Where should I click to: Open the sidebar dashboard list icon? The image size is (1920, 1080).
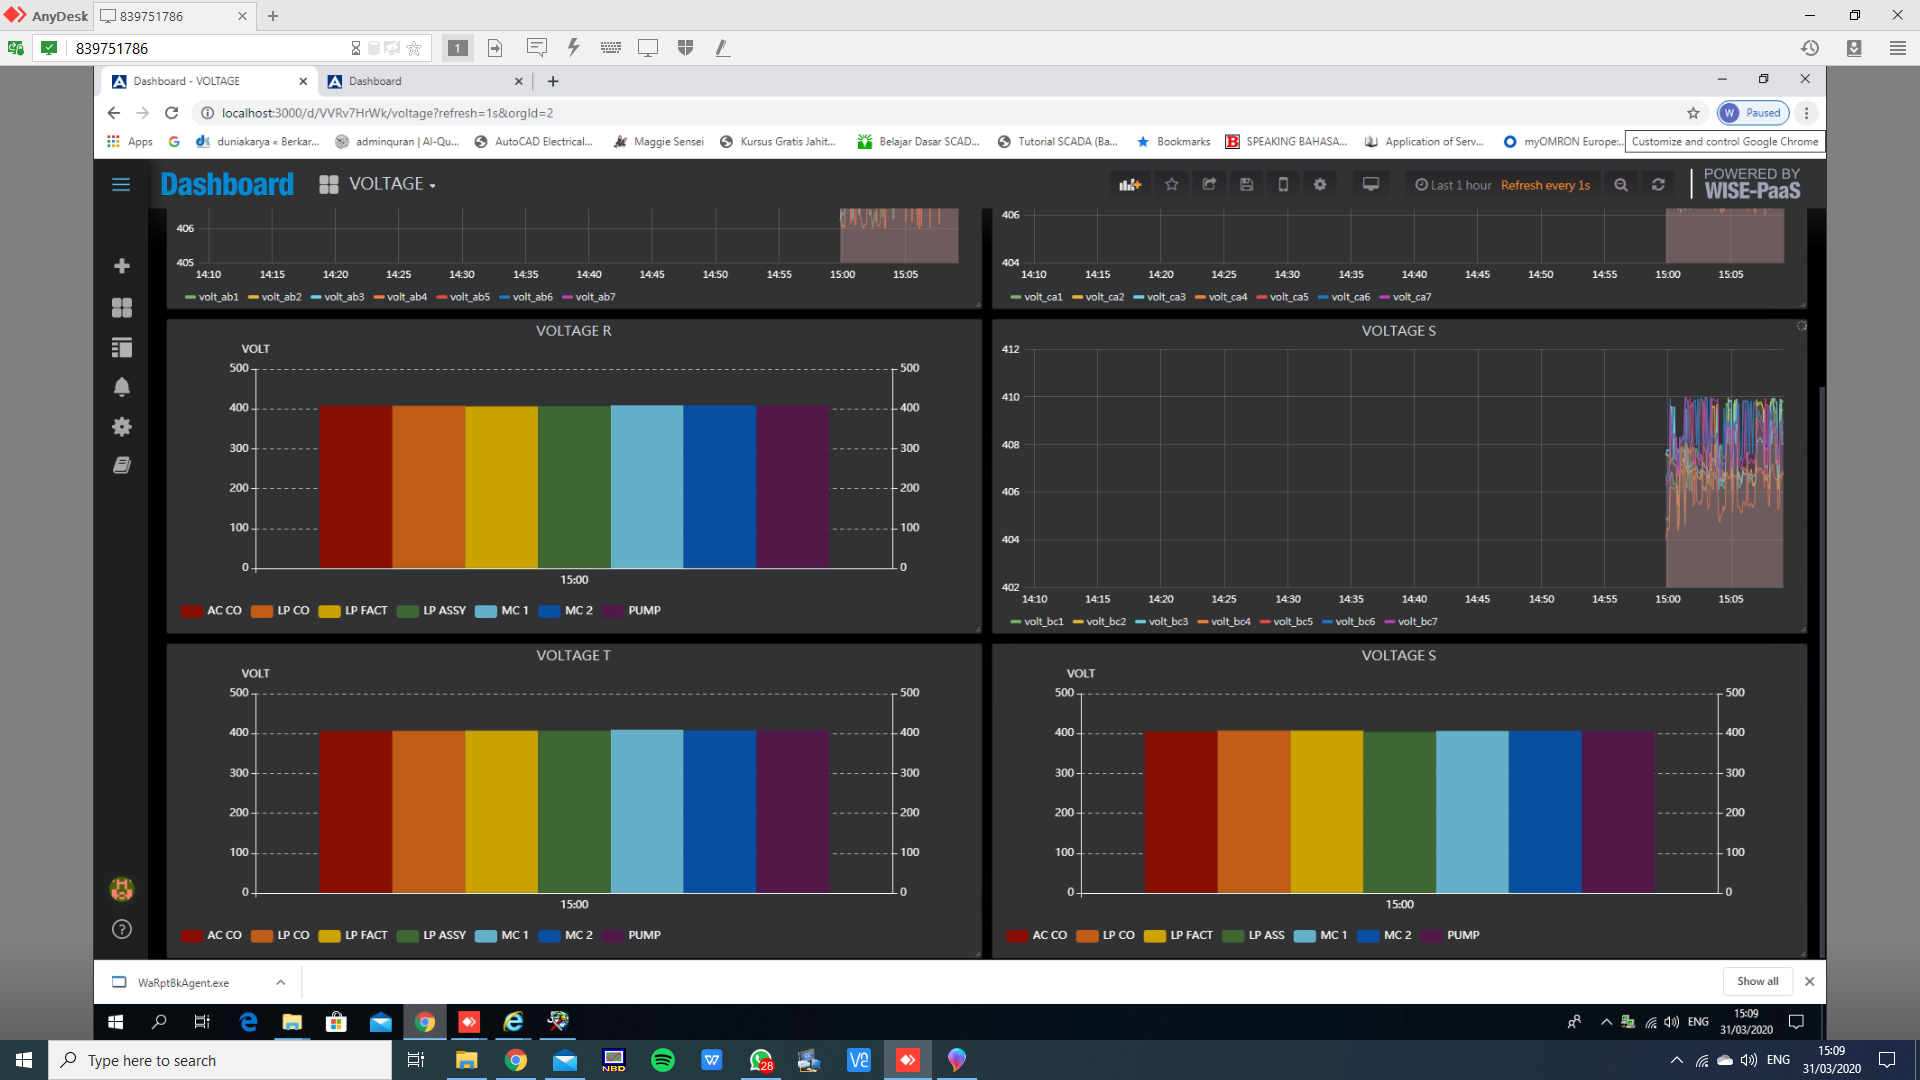tap(122, 347)
